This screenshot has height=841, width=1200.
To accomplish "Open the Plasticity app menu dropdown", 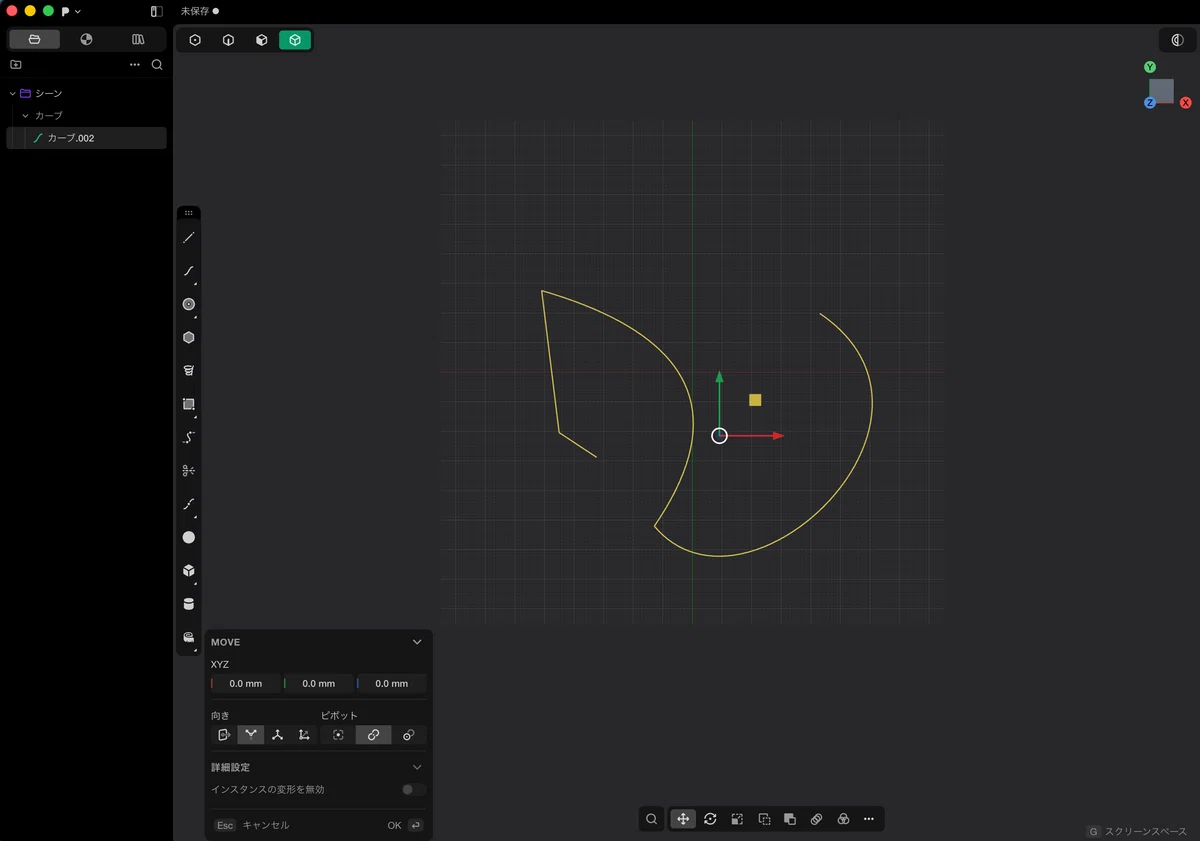I will point(71,11).
